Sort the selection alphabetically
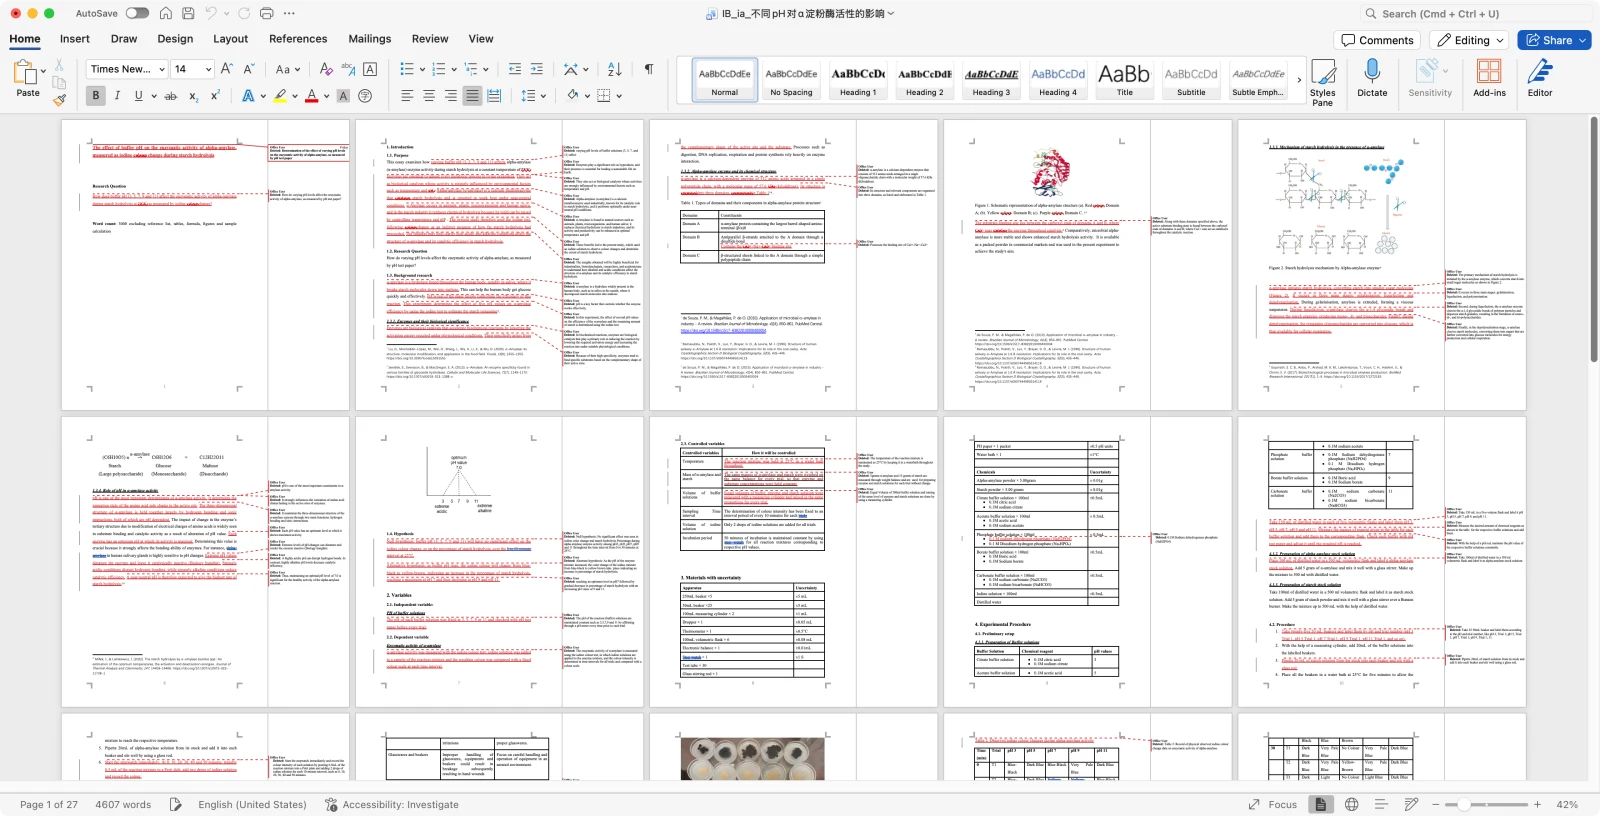1600x816 pixels. coord(615,69)
